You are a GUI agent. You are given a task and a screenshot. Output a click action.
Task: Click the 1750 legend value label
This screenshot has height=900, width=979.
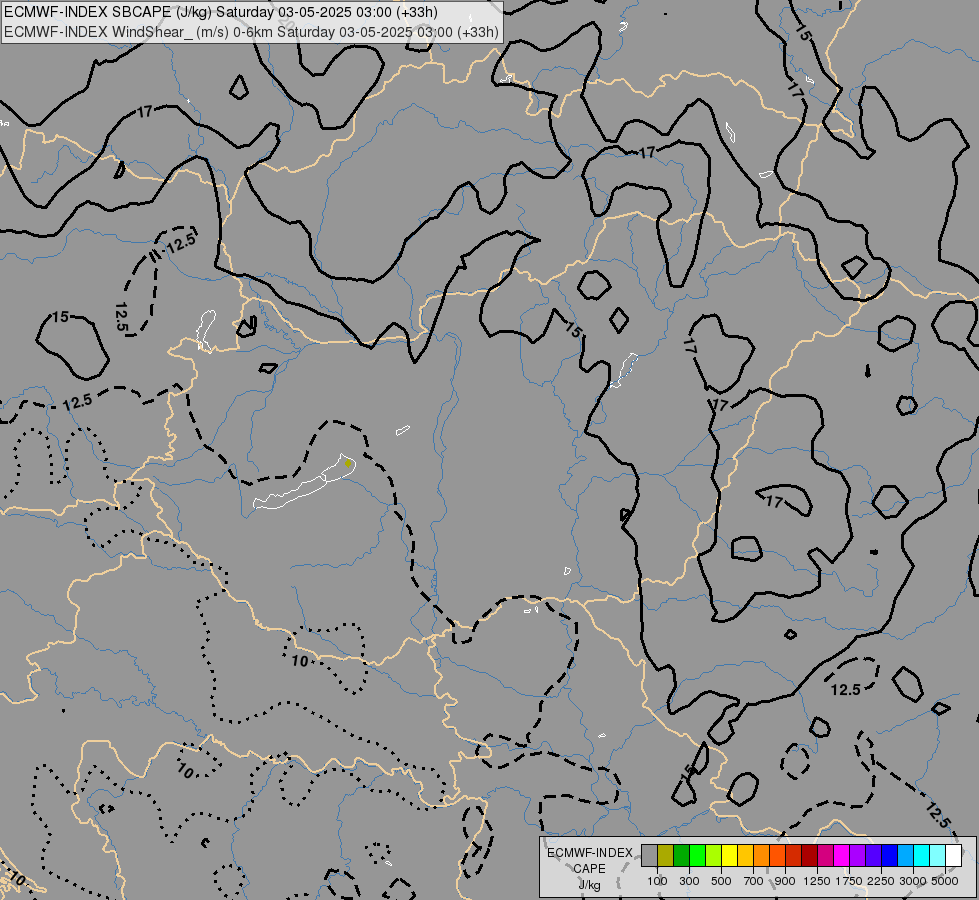849,881
